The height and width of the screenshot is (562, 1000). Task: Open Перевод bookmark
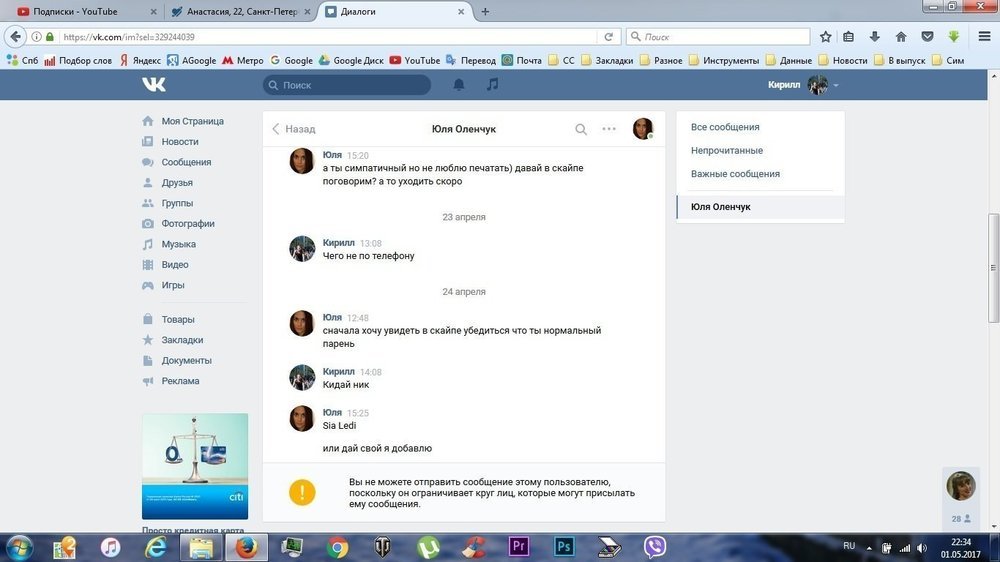click(x=471, y=61)
